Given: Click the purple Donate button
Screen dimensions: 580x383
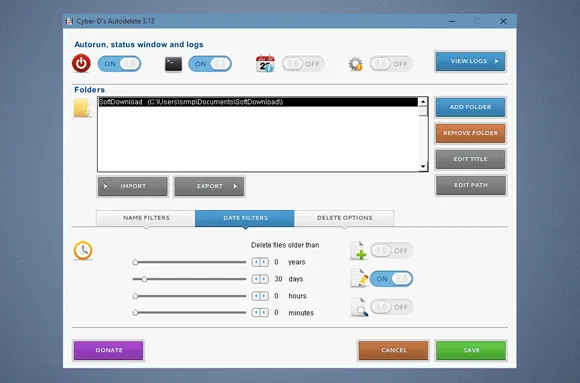Looking at the screenshot, I should pyautogui.click(x=108, y=350).
